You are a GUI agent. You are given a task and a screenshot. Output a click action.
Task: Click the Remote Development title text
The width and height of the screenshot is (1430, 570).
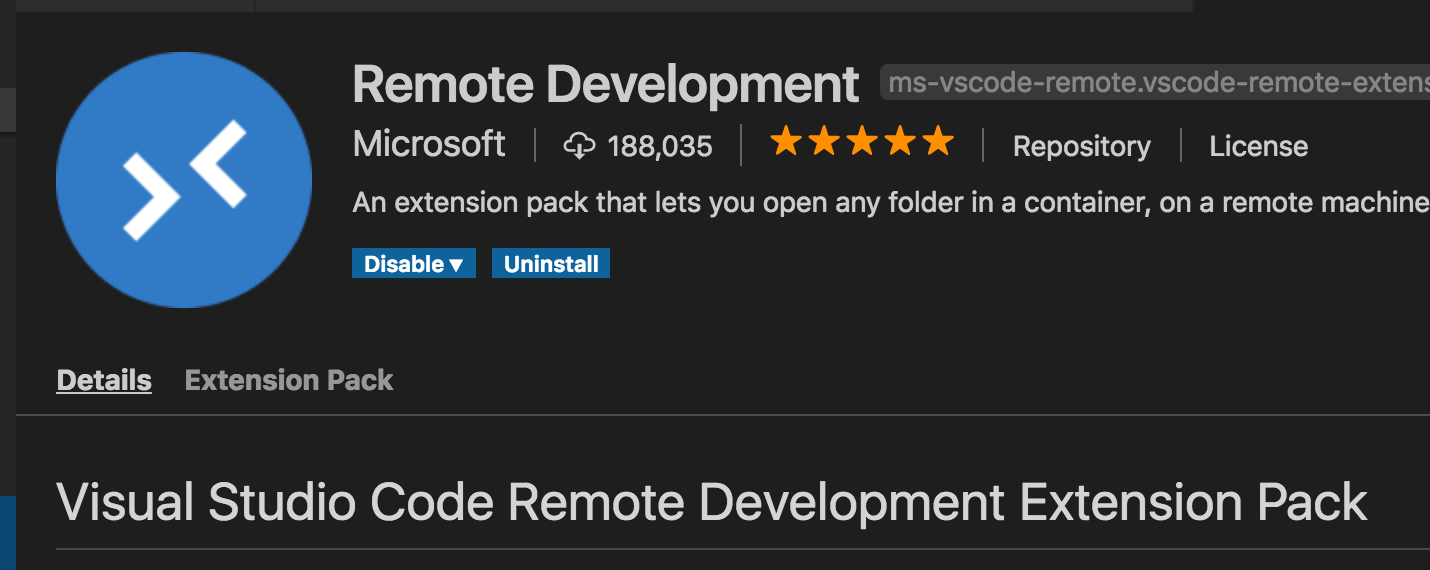pos(605,85)
